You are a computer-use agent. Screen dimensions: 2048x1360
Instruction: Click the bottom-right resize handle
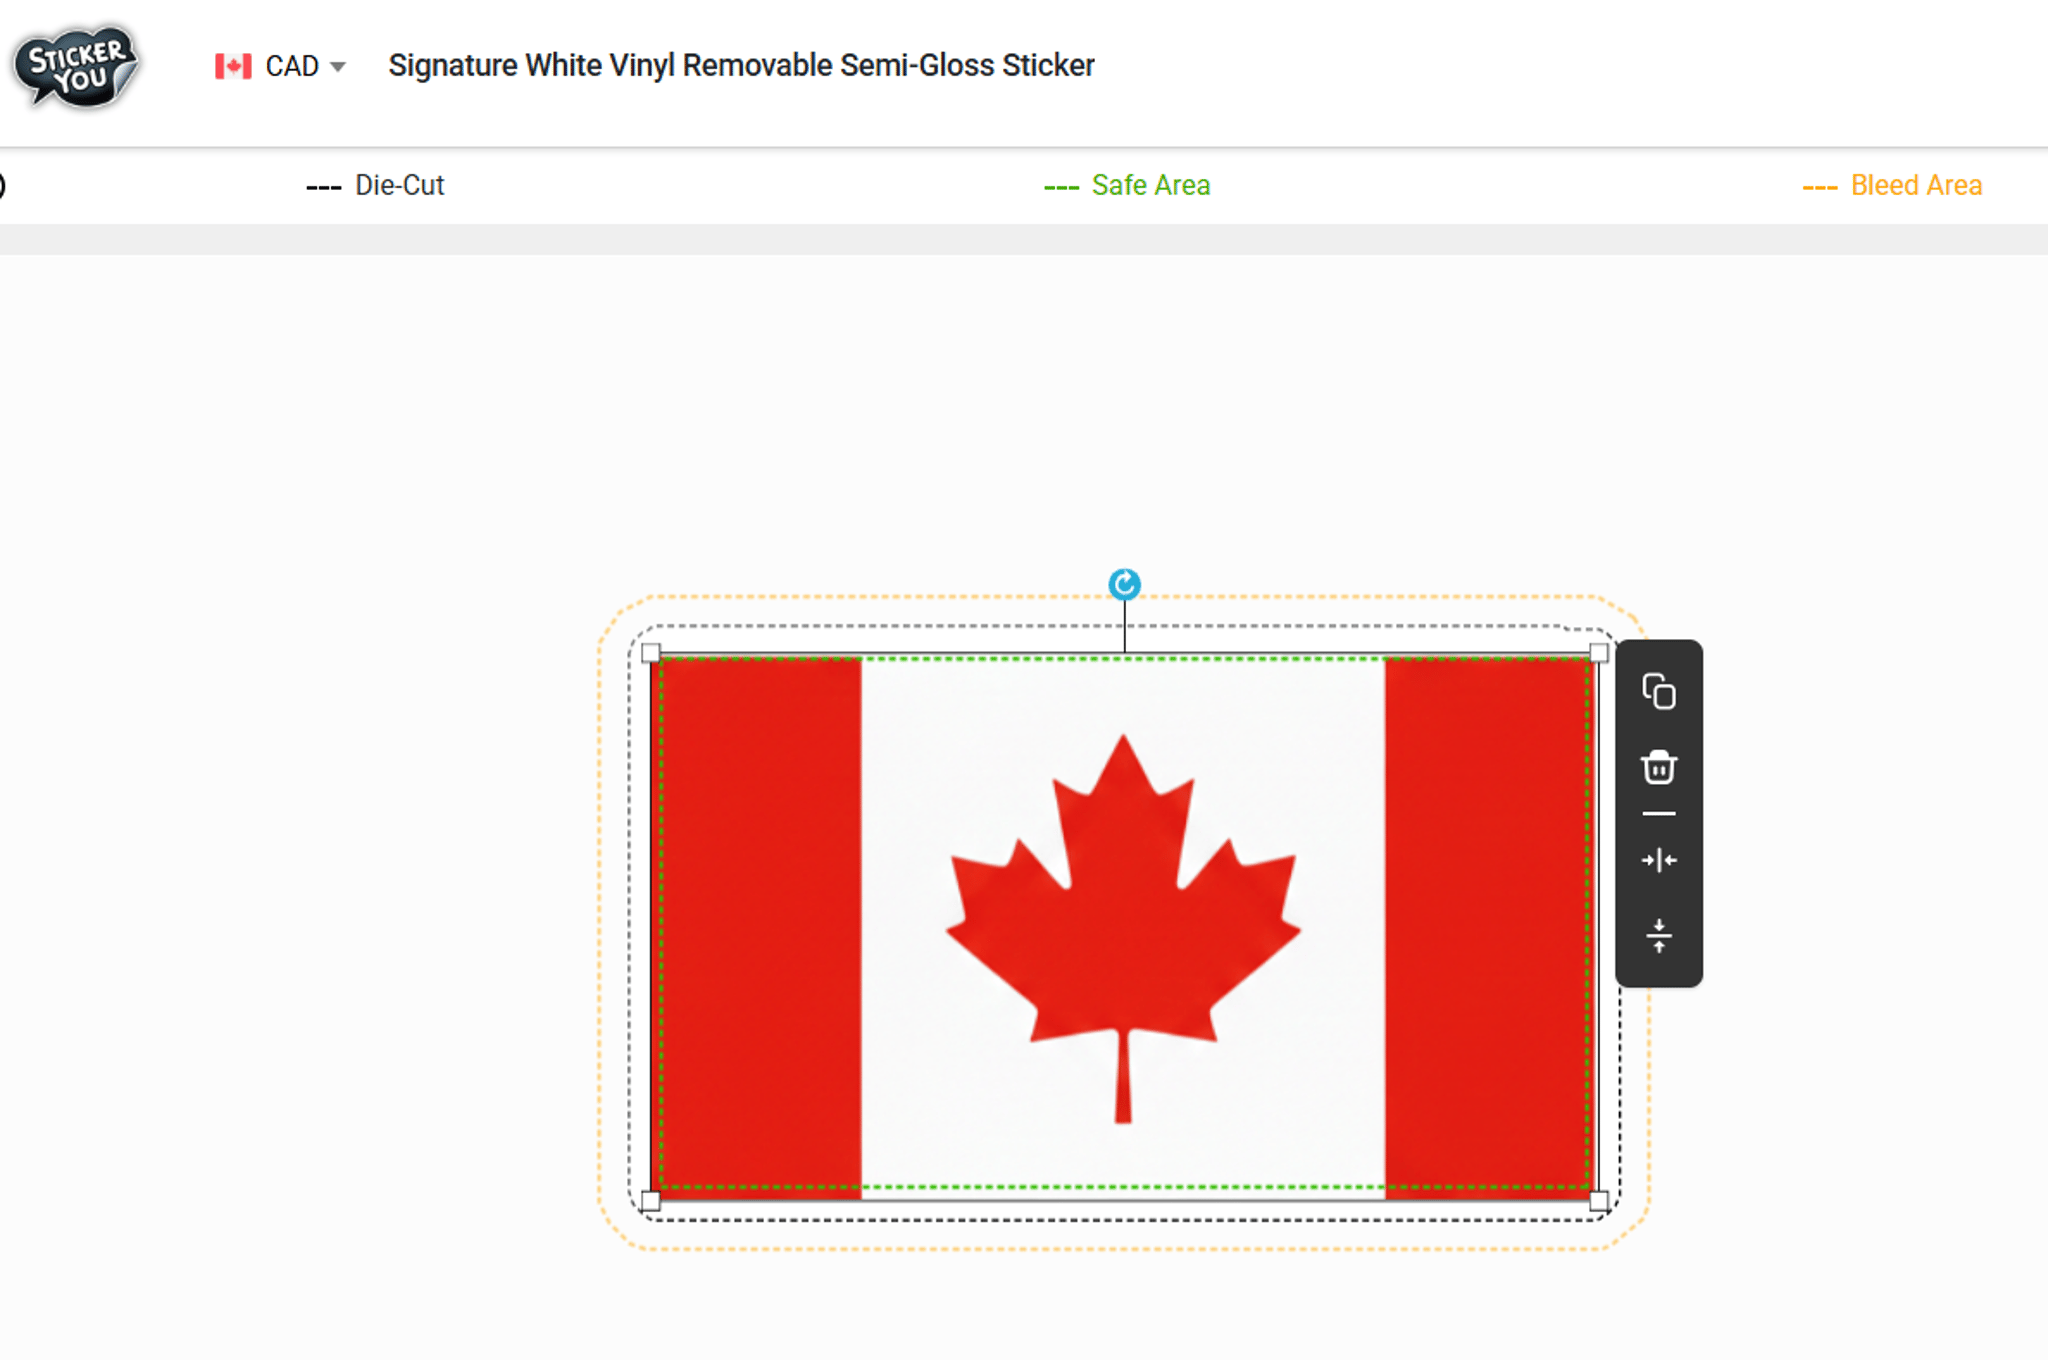tap(1598, 1200)
